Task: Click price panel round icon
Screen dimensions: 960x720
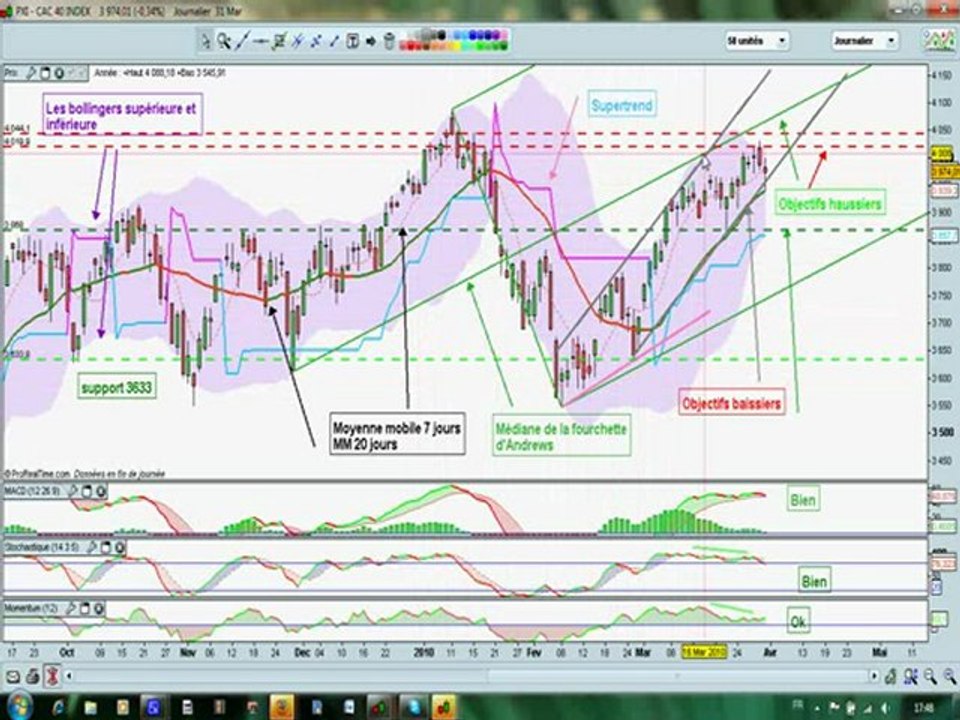Action: (x=59, y=73)
